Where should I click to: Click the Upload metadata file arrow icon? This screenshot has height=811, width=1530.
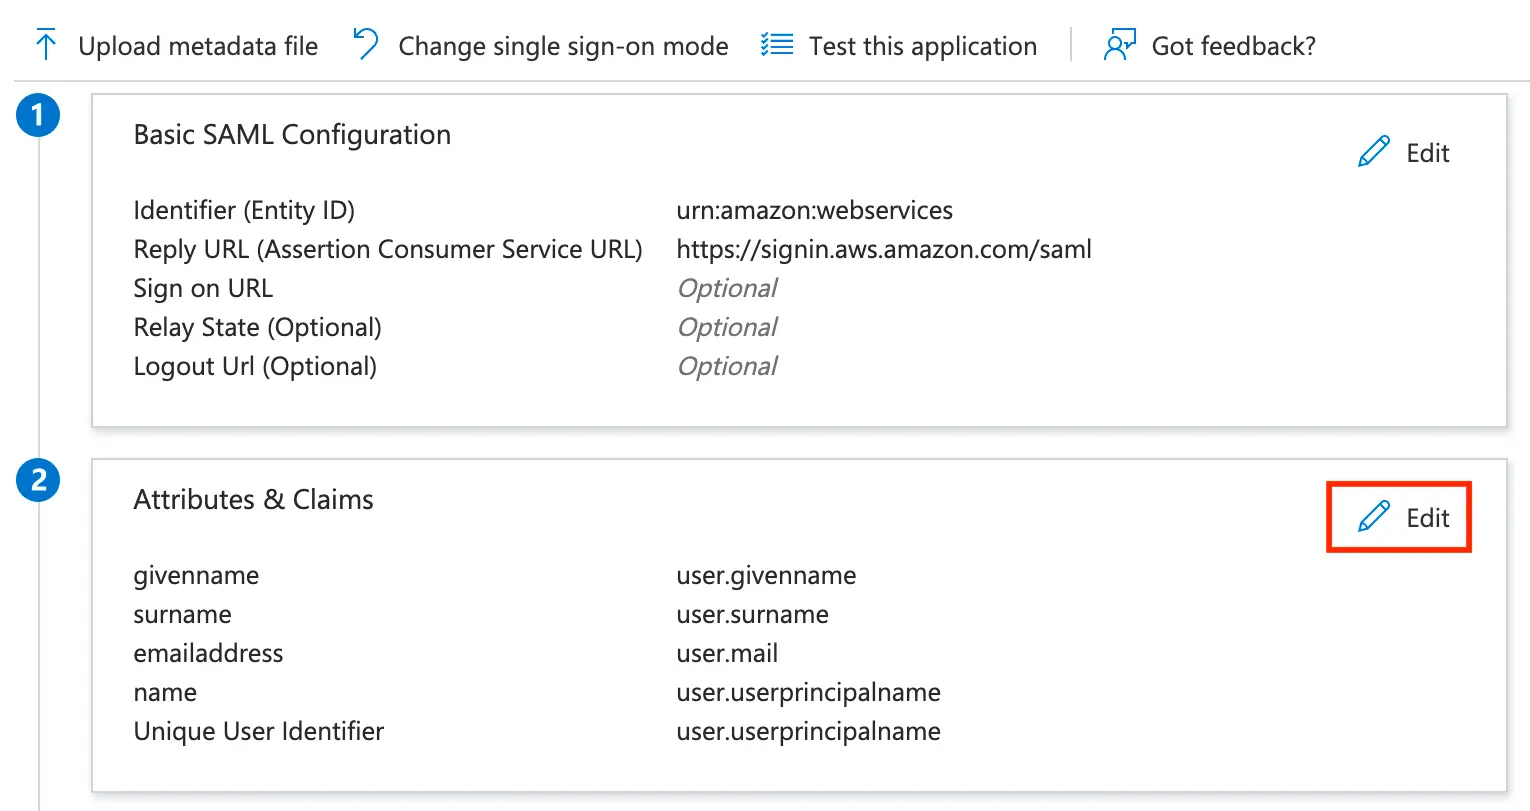point(46,45)
